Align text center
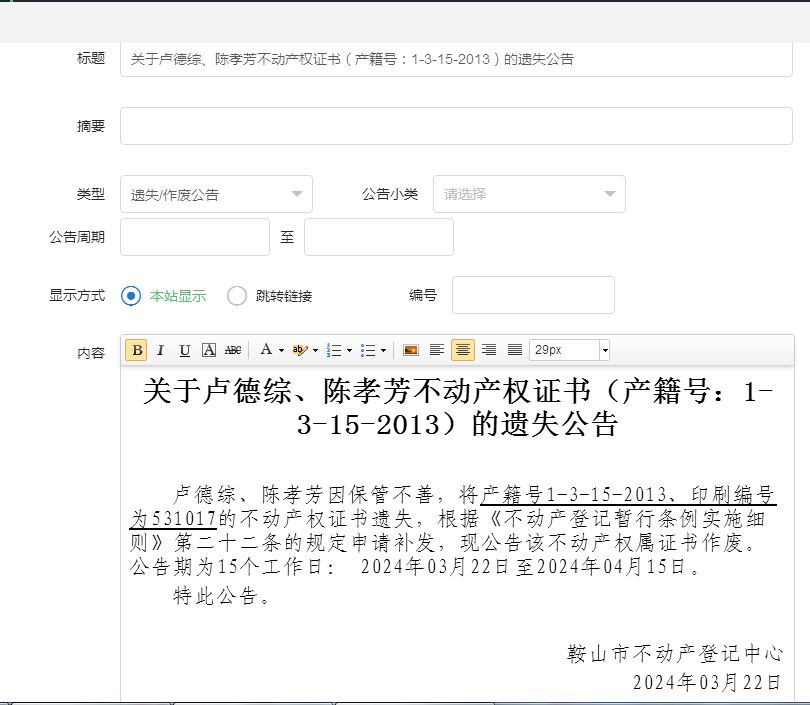Viewport: 810px width, 705px height. [x=463, y=350]
